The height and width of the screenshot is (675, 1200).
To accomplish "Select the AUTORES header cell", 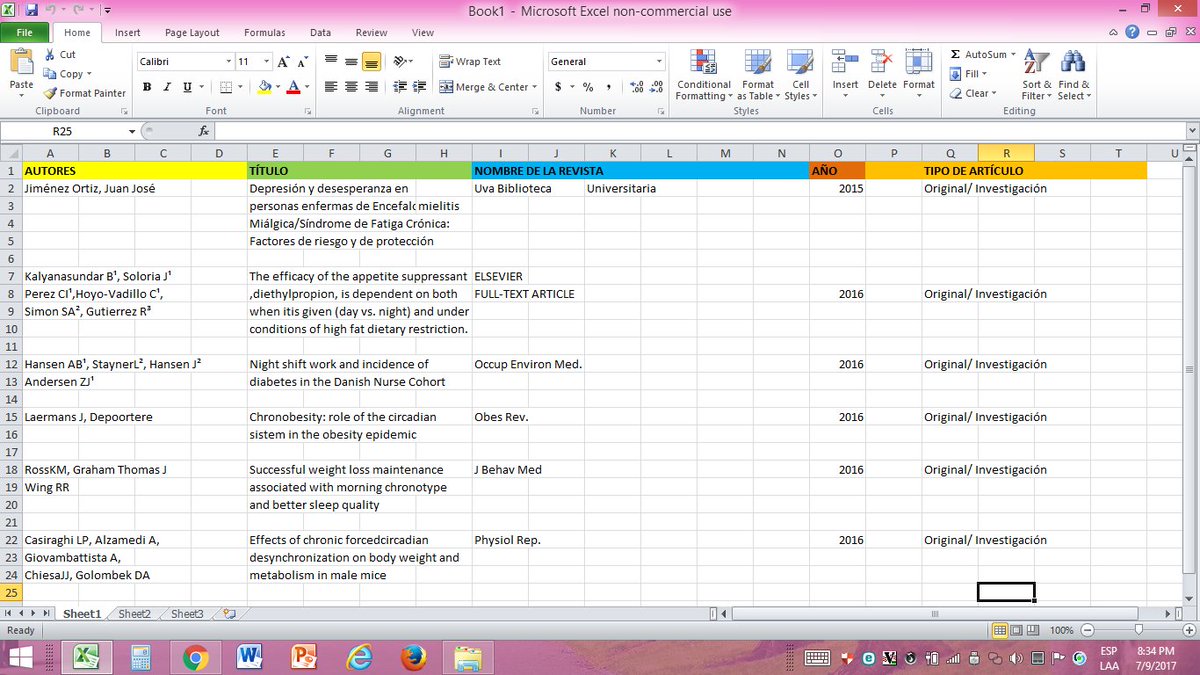I will (134, 171).
